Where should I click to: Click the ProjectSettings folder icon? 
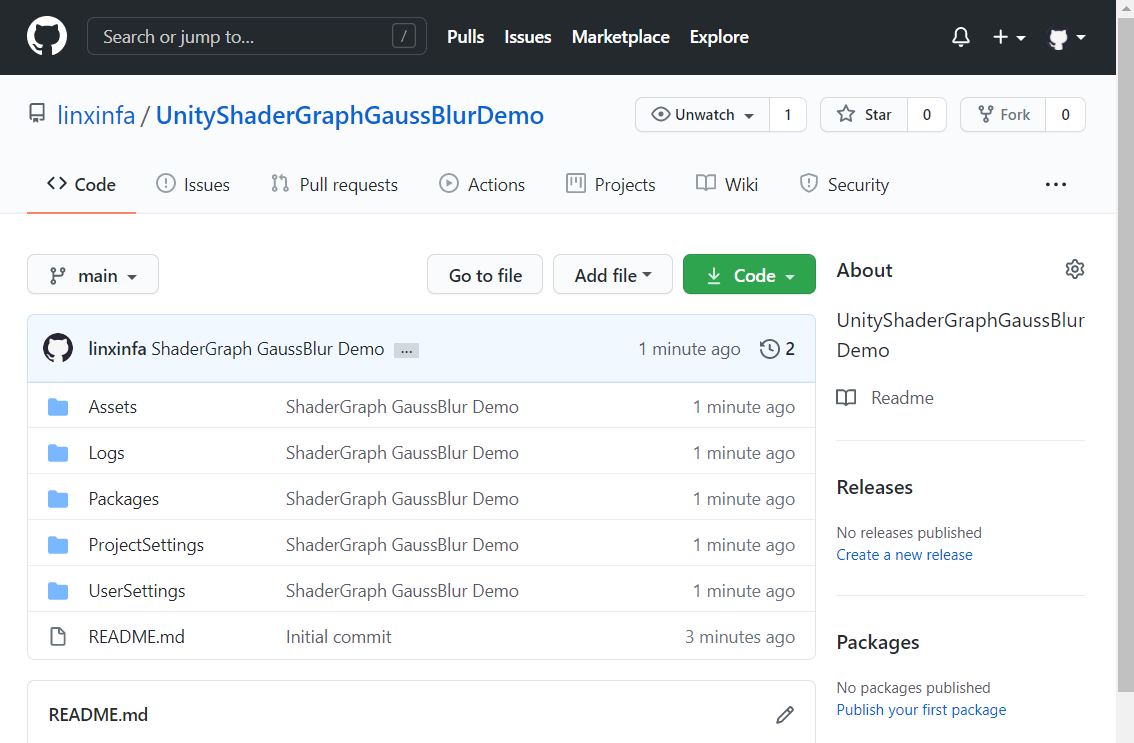click(x=58, y=545)
